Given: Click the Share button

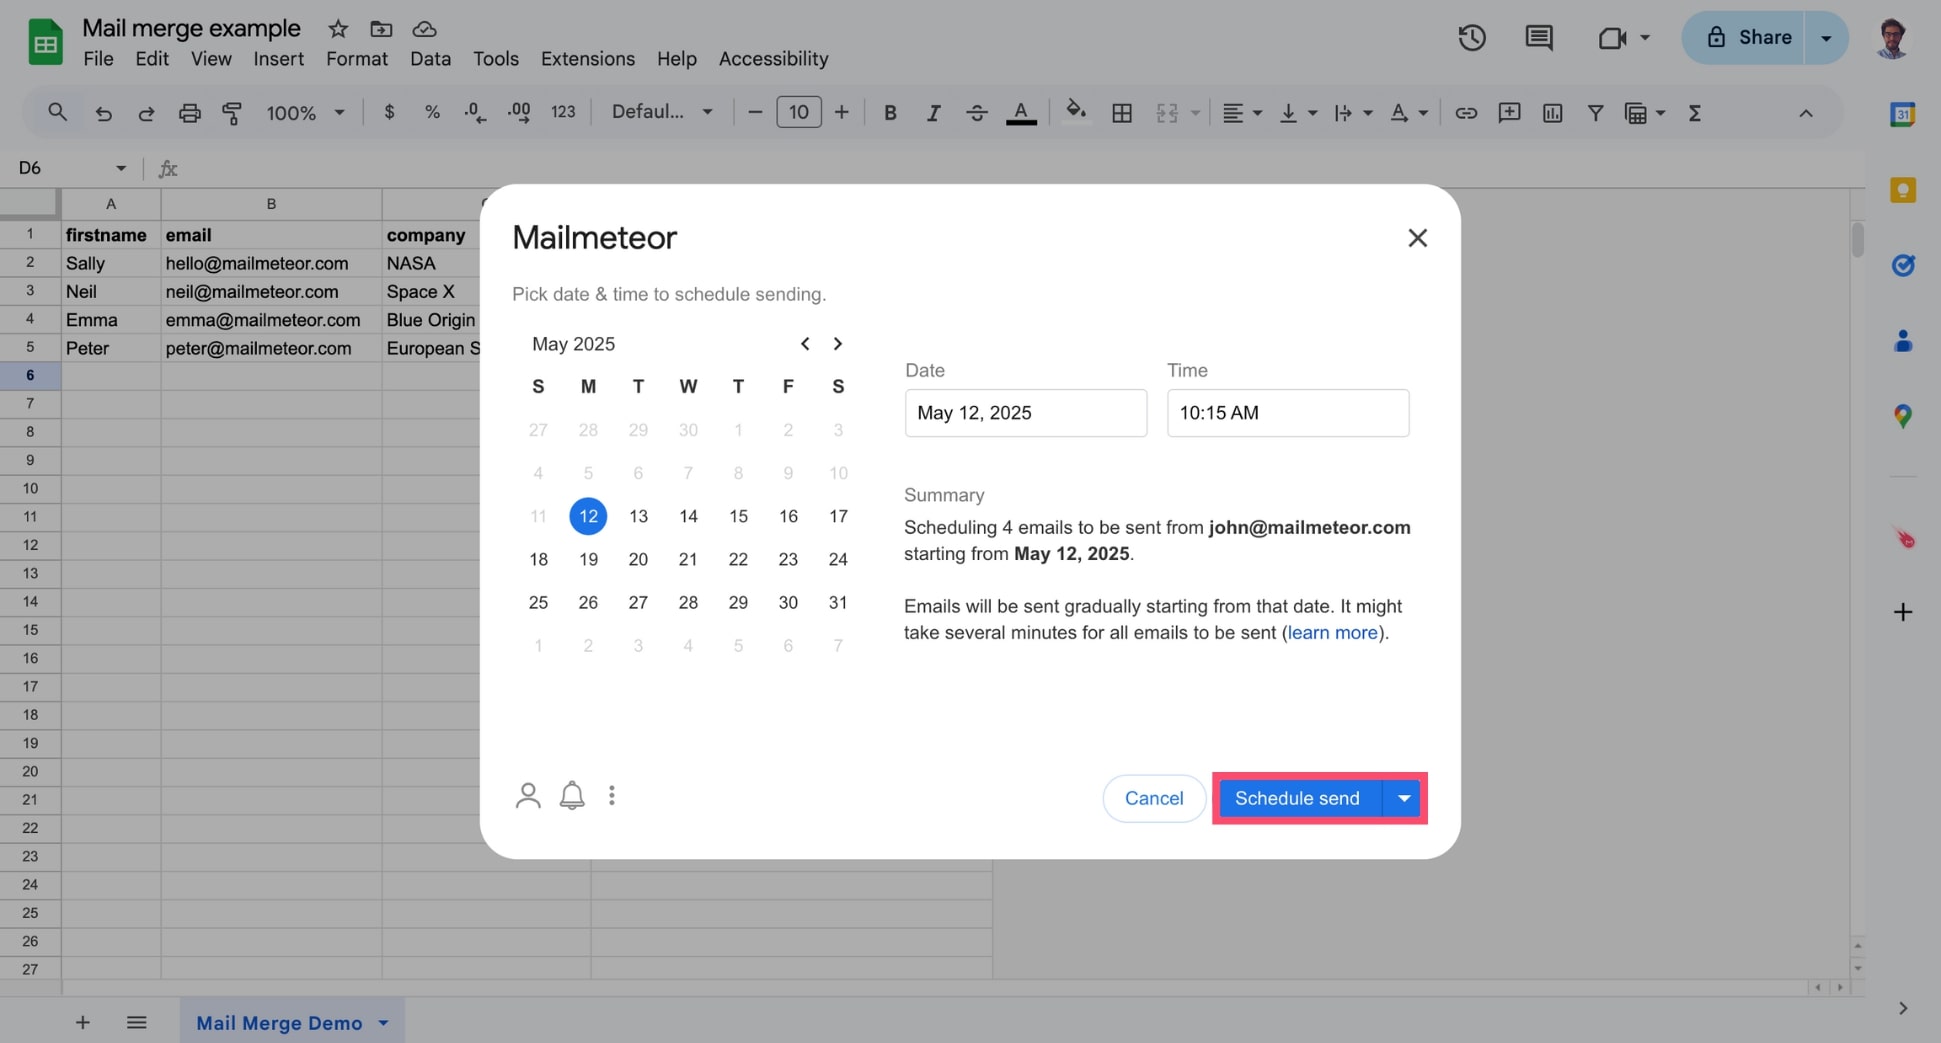Looking at the screenshot, I should 1748,38.
